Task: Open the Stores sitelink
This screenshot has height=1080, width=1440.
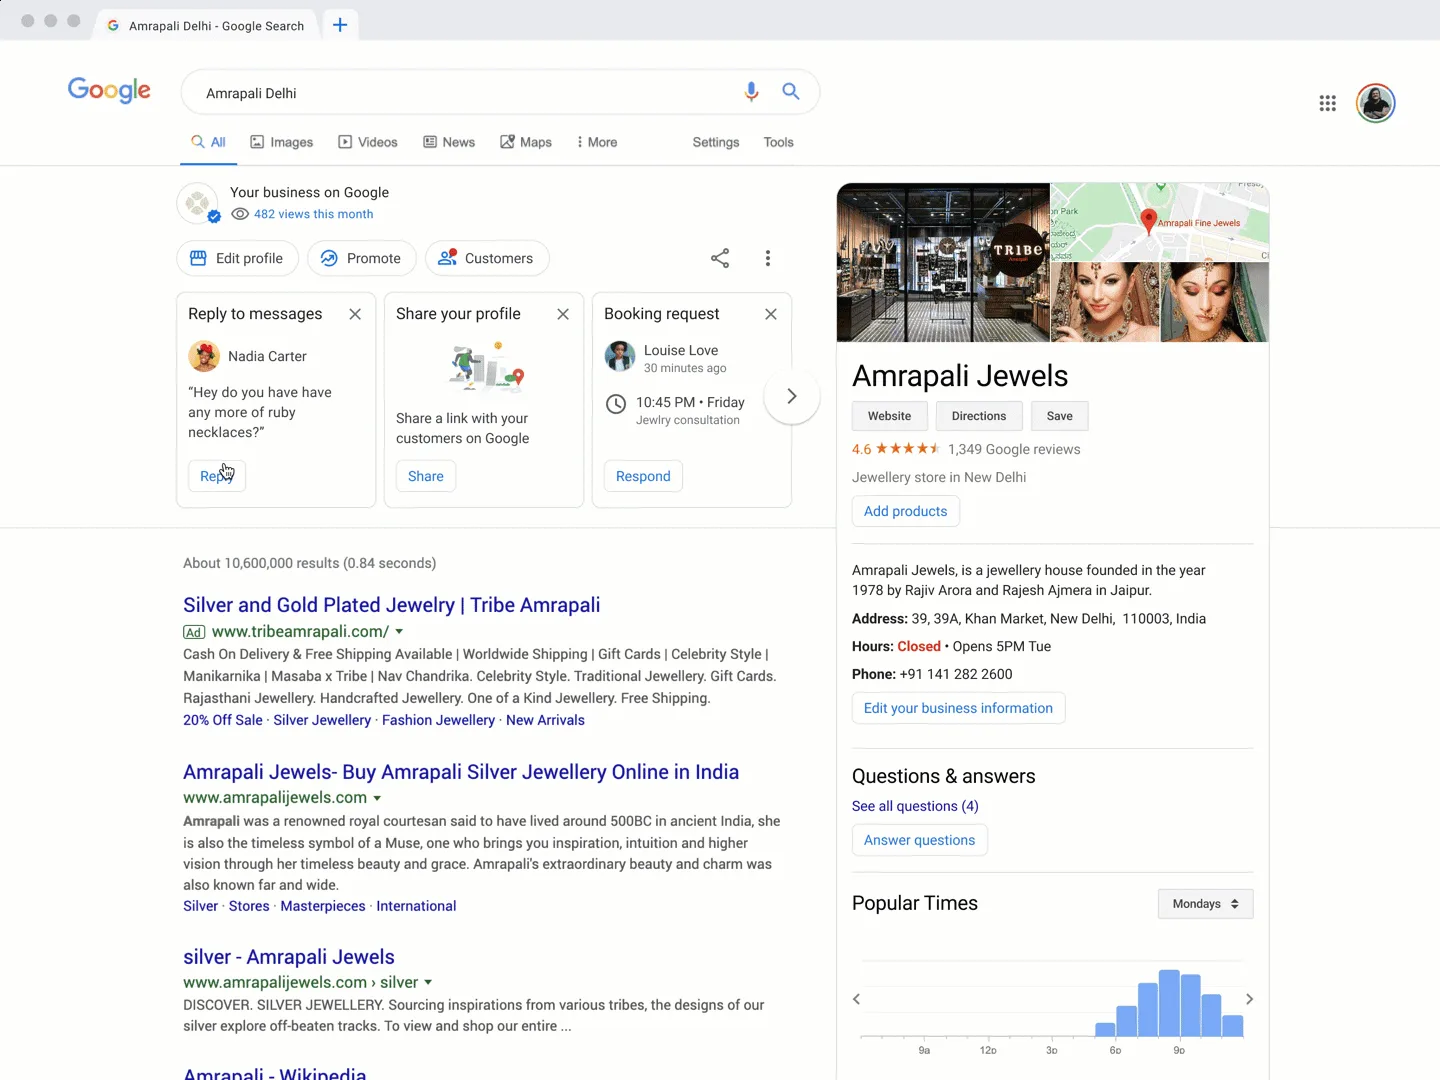Action: (249, 906)
